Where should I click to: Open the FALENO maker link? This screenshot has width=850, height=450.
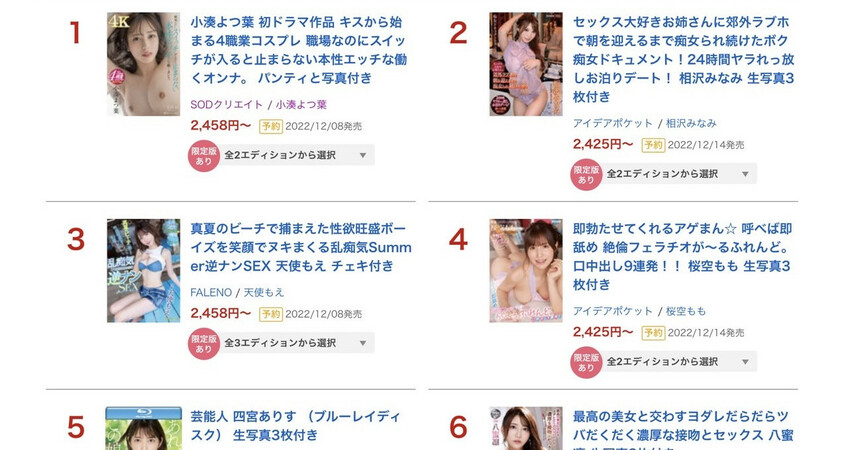(x=211, y=293)
